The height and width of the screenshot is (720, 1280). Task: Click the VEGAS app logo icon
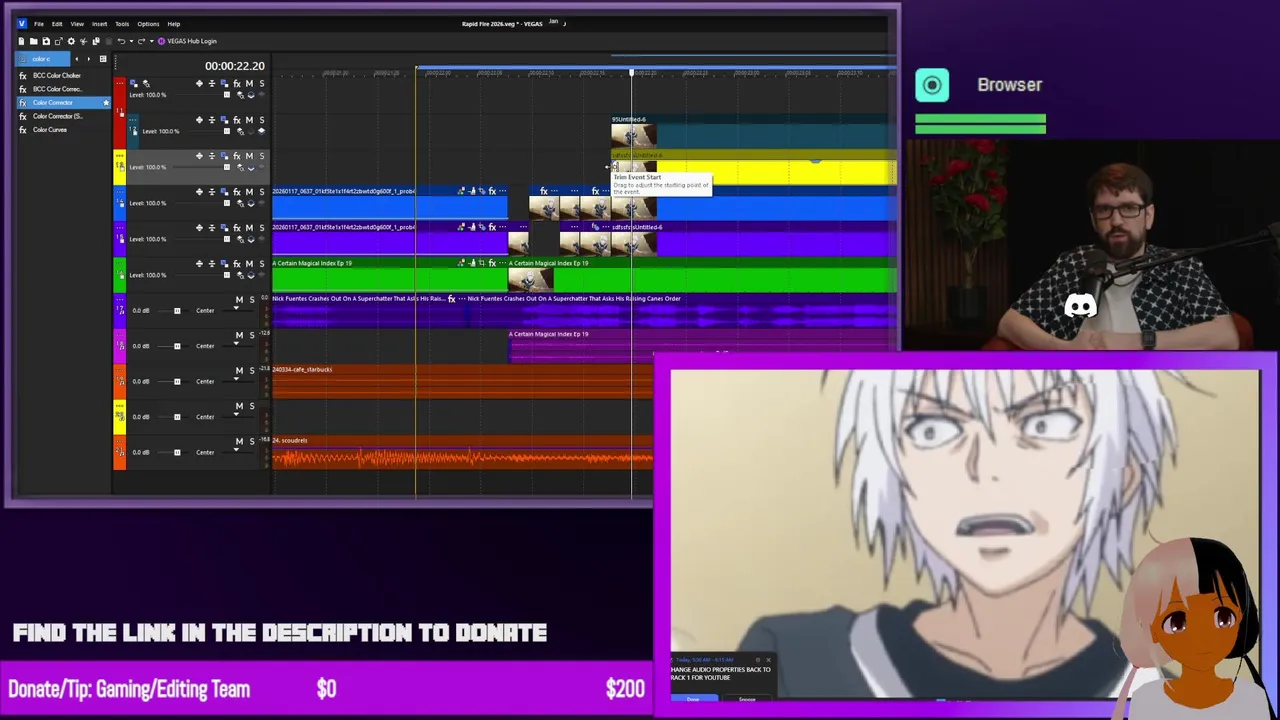coord(21,23)
